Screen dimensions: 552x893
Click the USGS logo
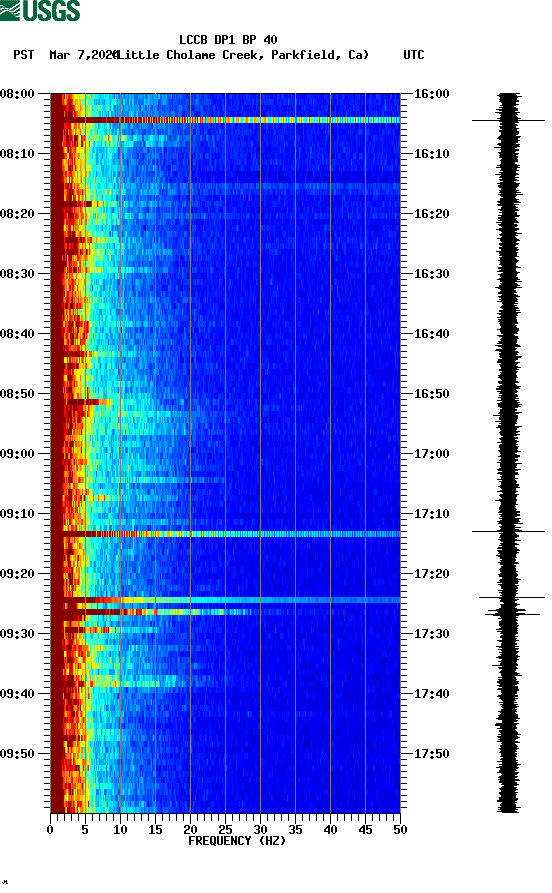point(40,10)
